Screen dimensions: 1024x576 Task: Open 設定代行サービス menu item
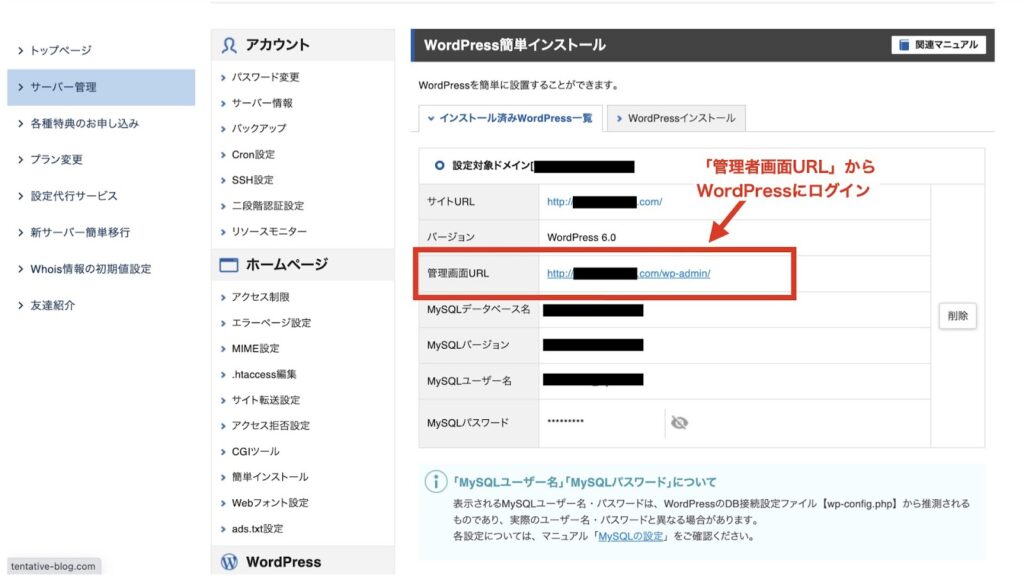coord(74,196)
